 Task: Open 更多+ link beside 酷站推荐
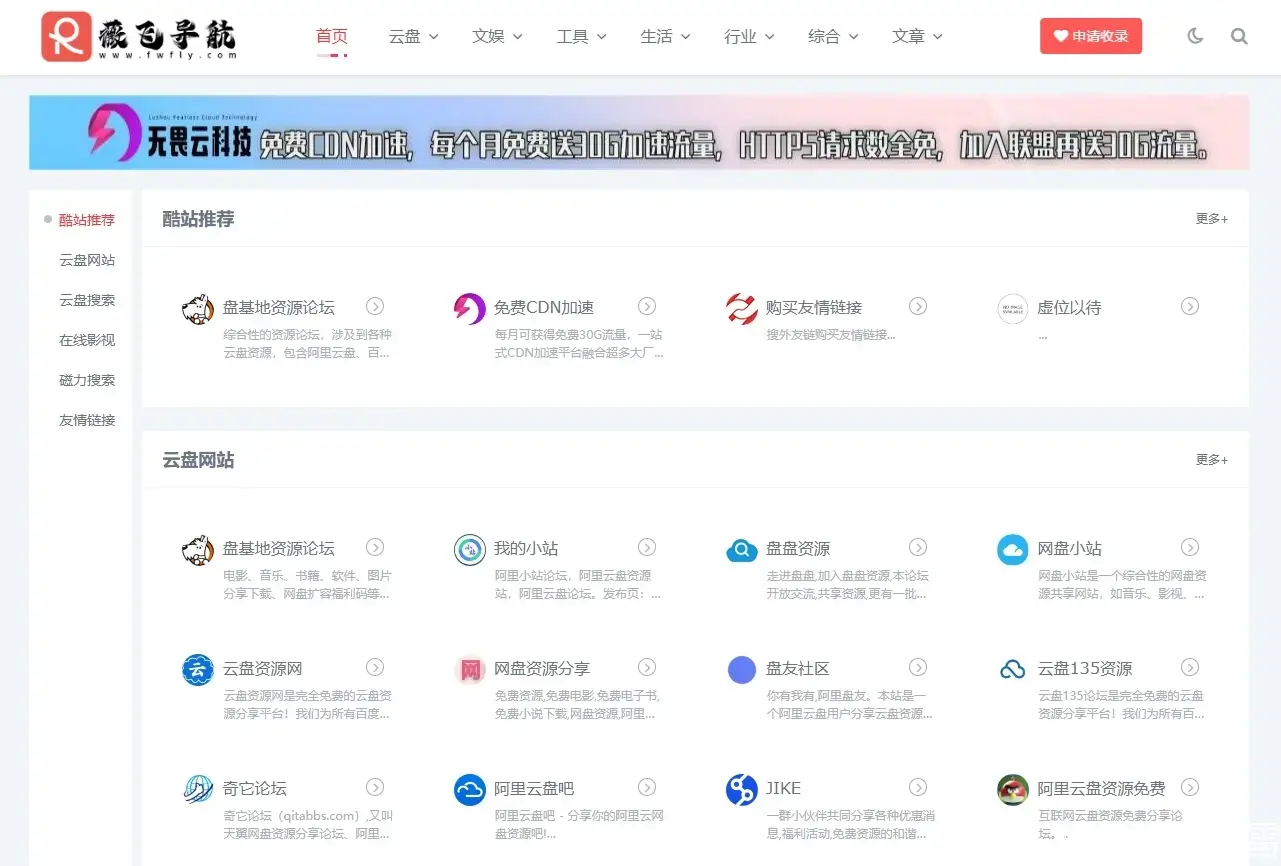point(1211,219)
